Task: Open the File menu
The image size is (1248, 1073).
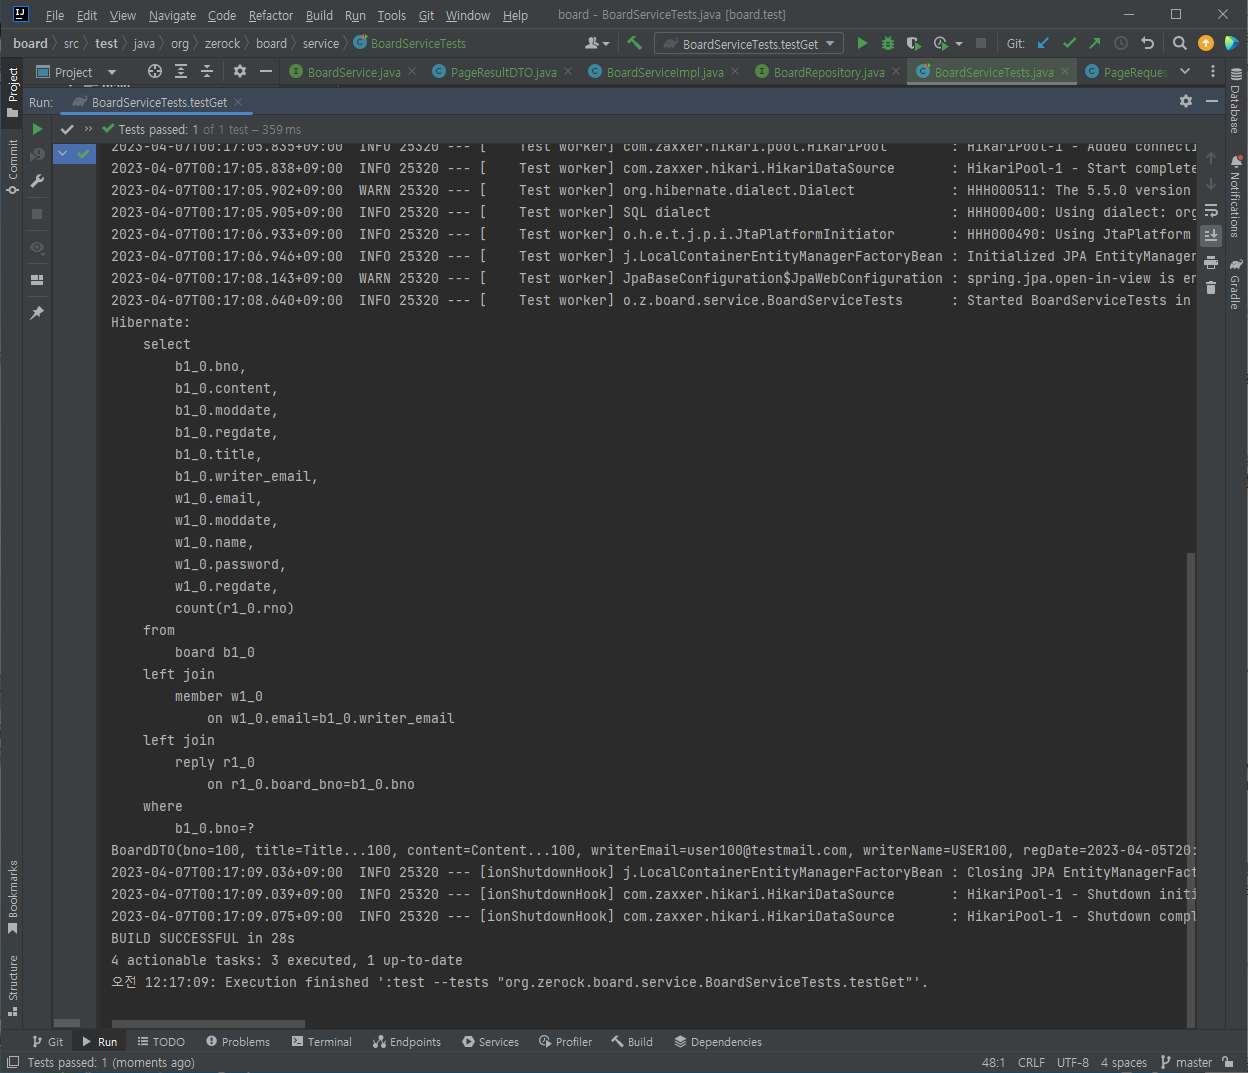Action: pos(55,15)
